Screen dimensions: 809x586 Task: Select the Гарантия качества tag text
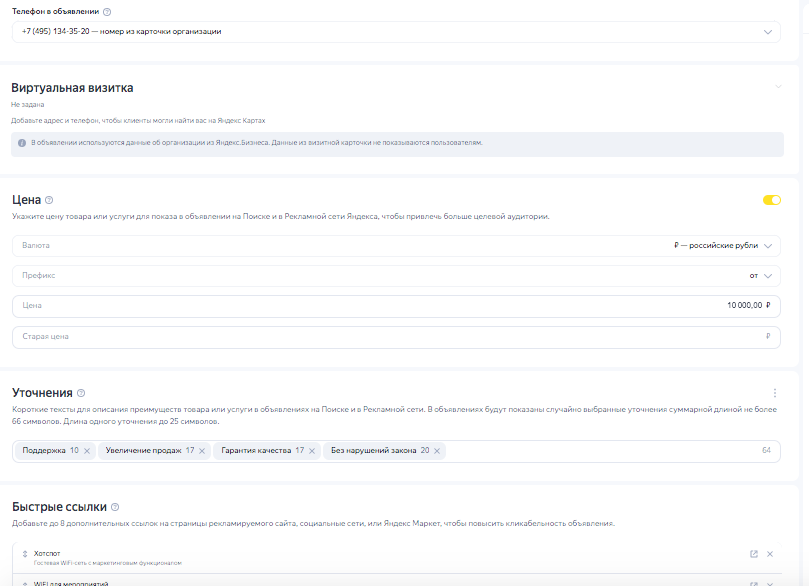256,450
